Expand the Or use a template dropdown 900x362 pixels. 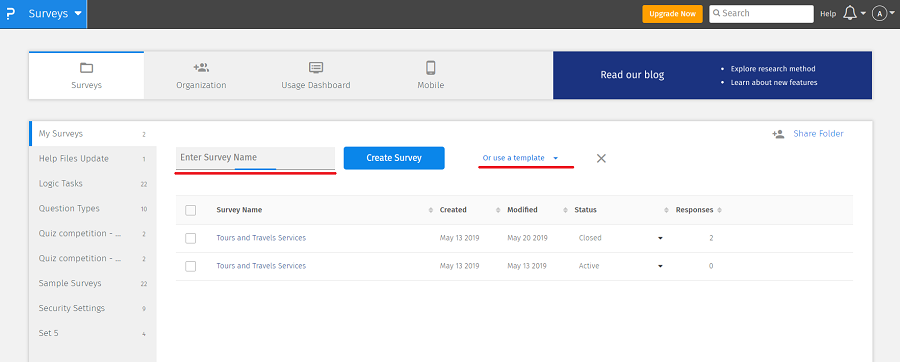click(x=520, y=158)
